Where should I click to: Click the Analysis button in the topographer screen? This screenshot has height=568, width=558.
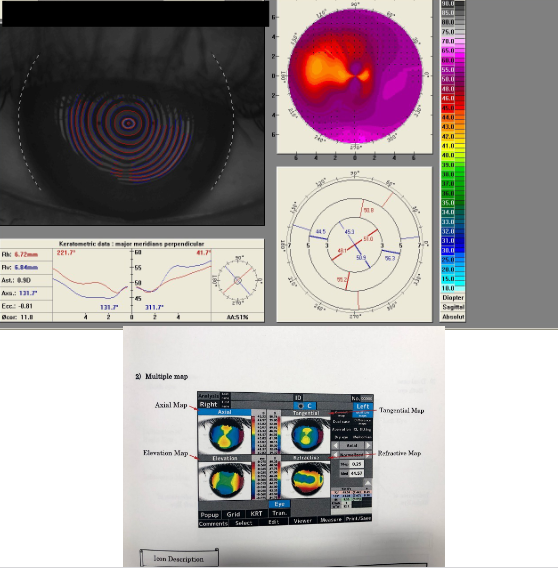pyautogui.click(x=209, y=396)
